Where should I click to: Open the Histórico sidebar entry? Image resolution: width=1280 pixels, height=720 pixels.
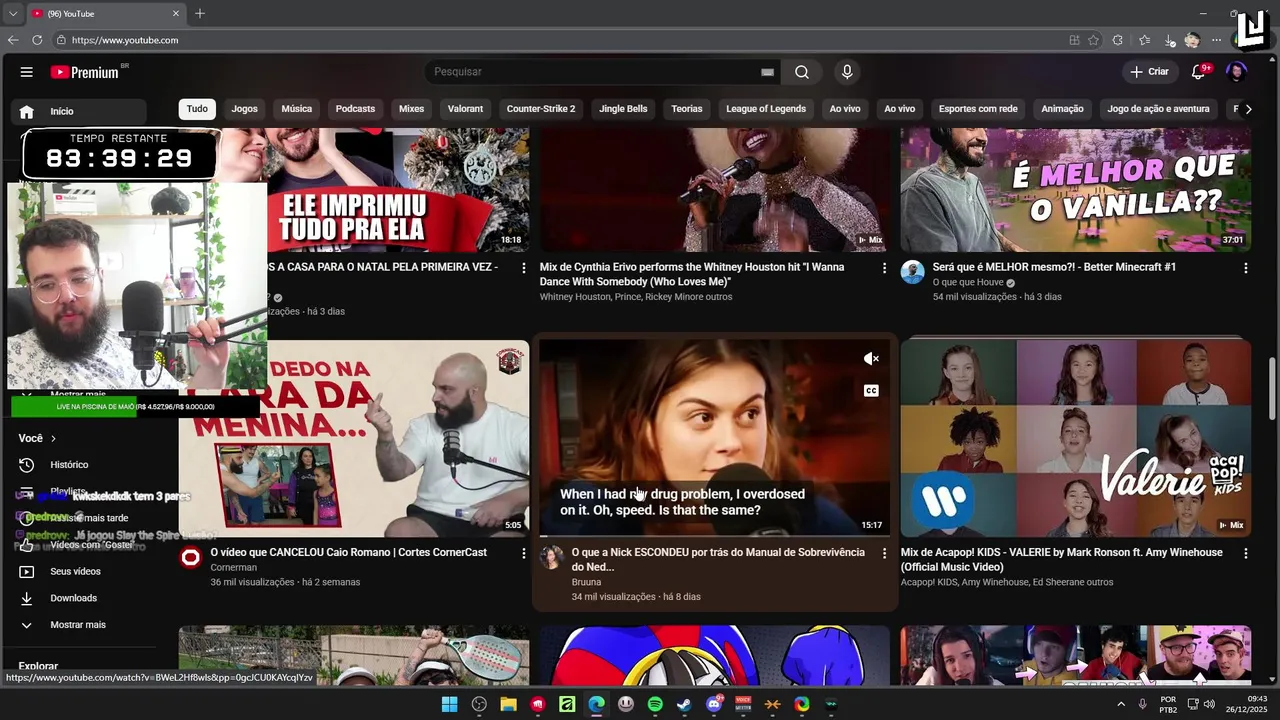tap(69, 465)
